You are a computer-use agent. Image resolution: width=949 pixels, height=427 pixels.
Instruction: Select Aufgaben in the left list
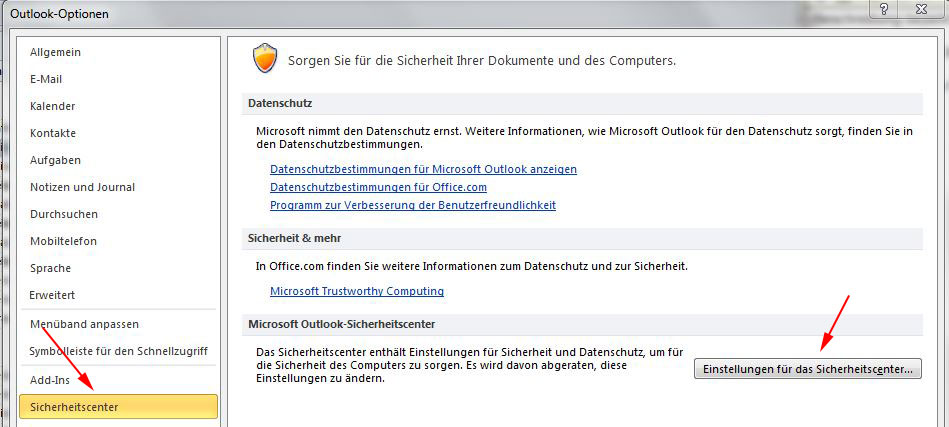[x=55, y=160]
